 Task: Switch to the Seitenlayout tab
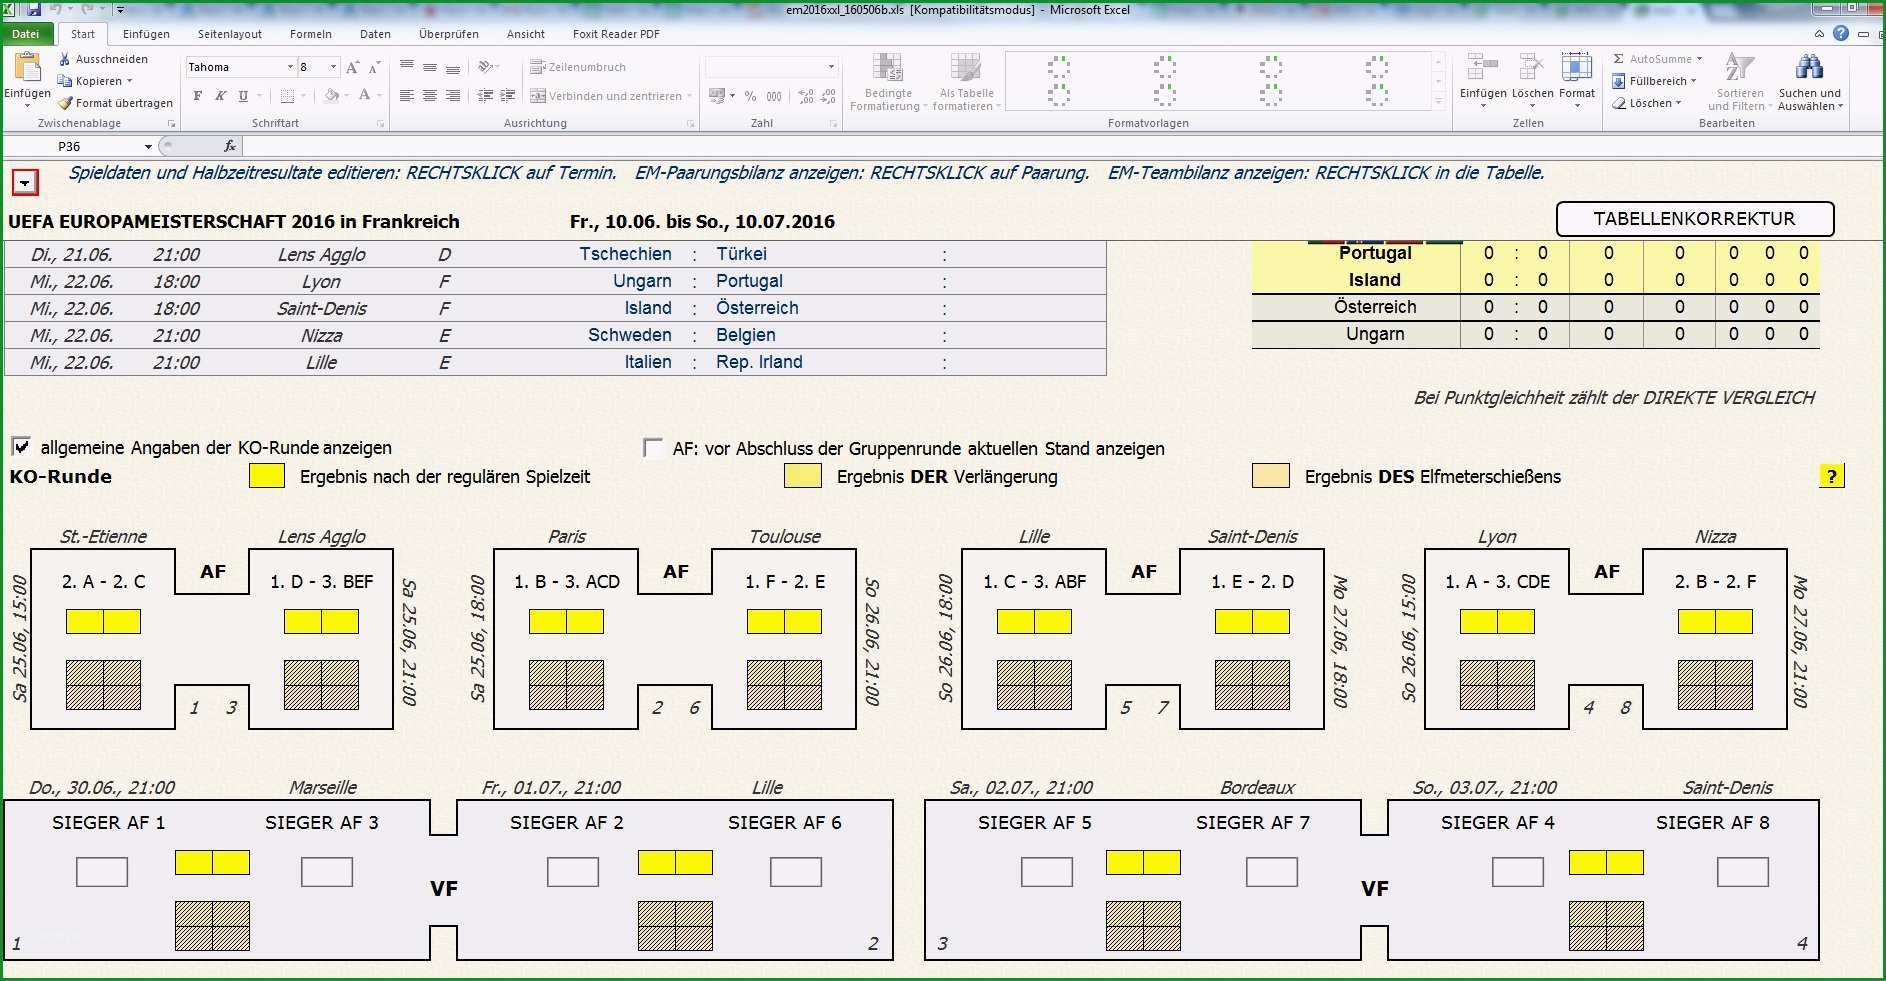(x=230, y=34)
